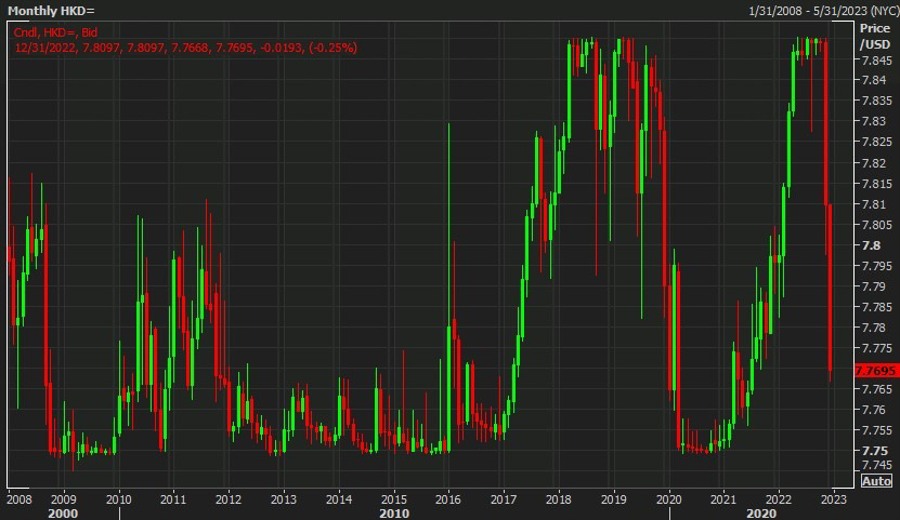Click the 2019 year label on time axis
Screen dimensions: 900x520
tap(614, 498)
